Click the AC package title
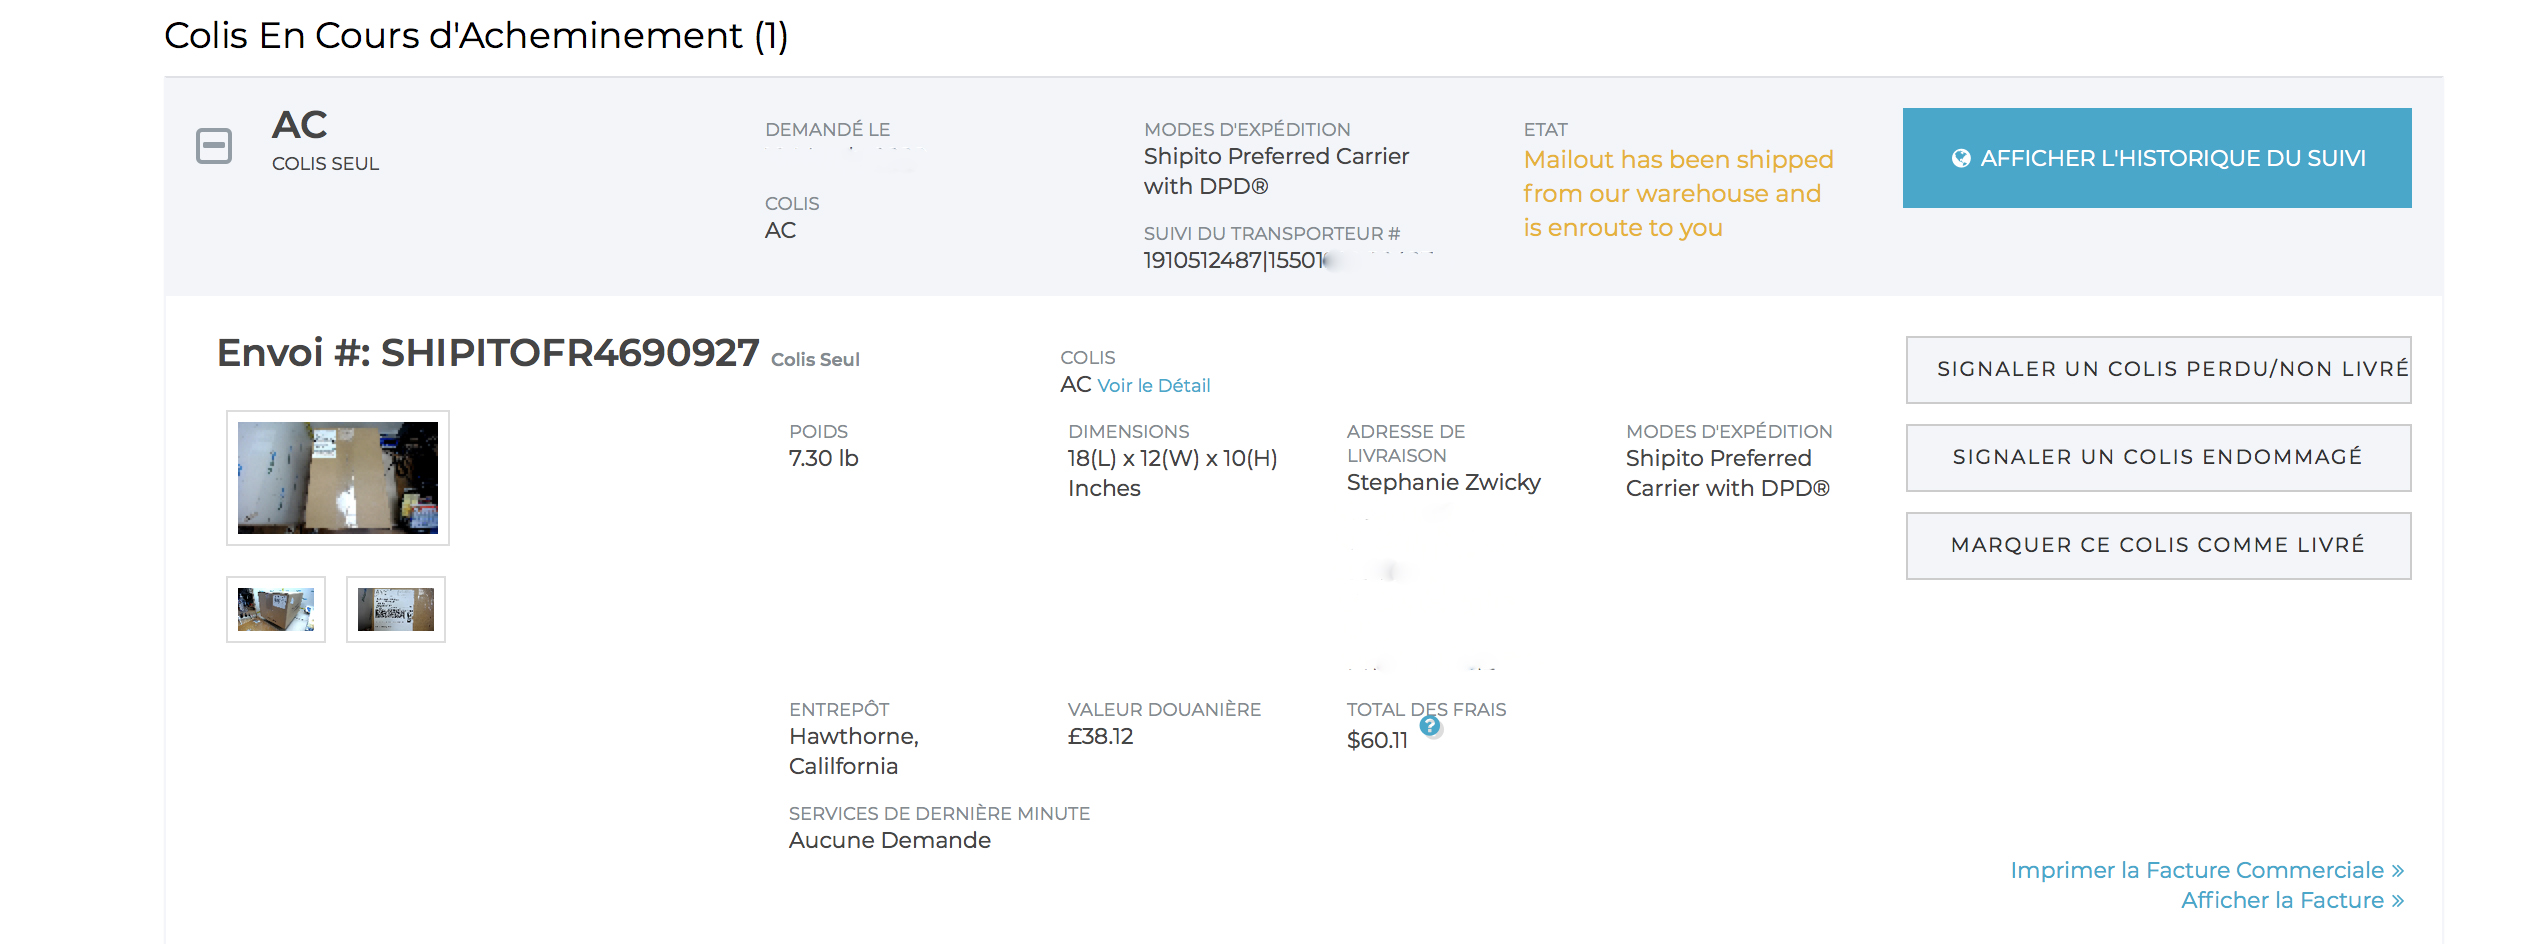Screen dimensions: 2542x944 coord(300,126)
